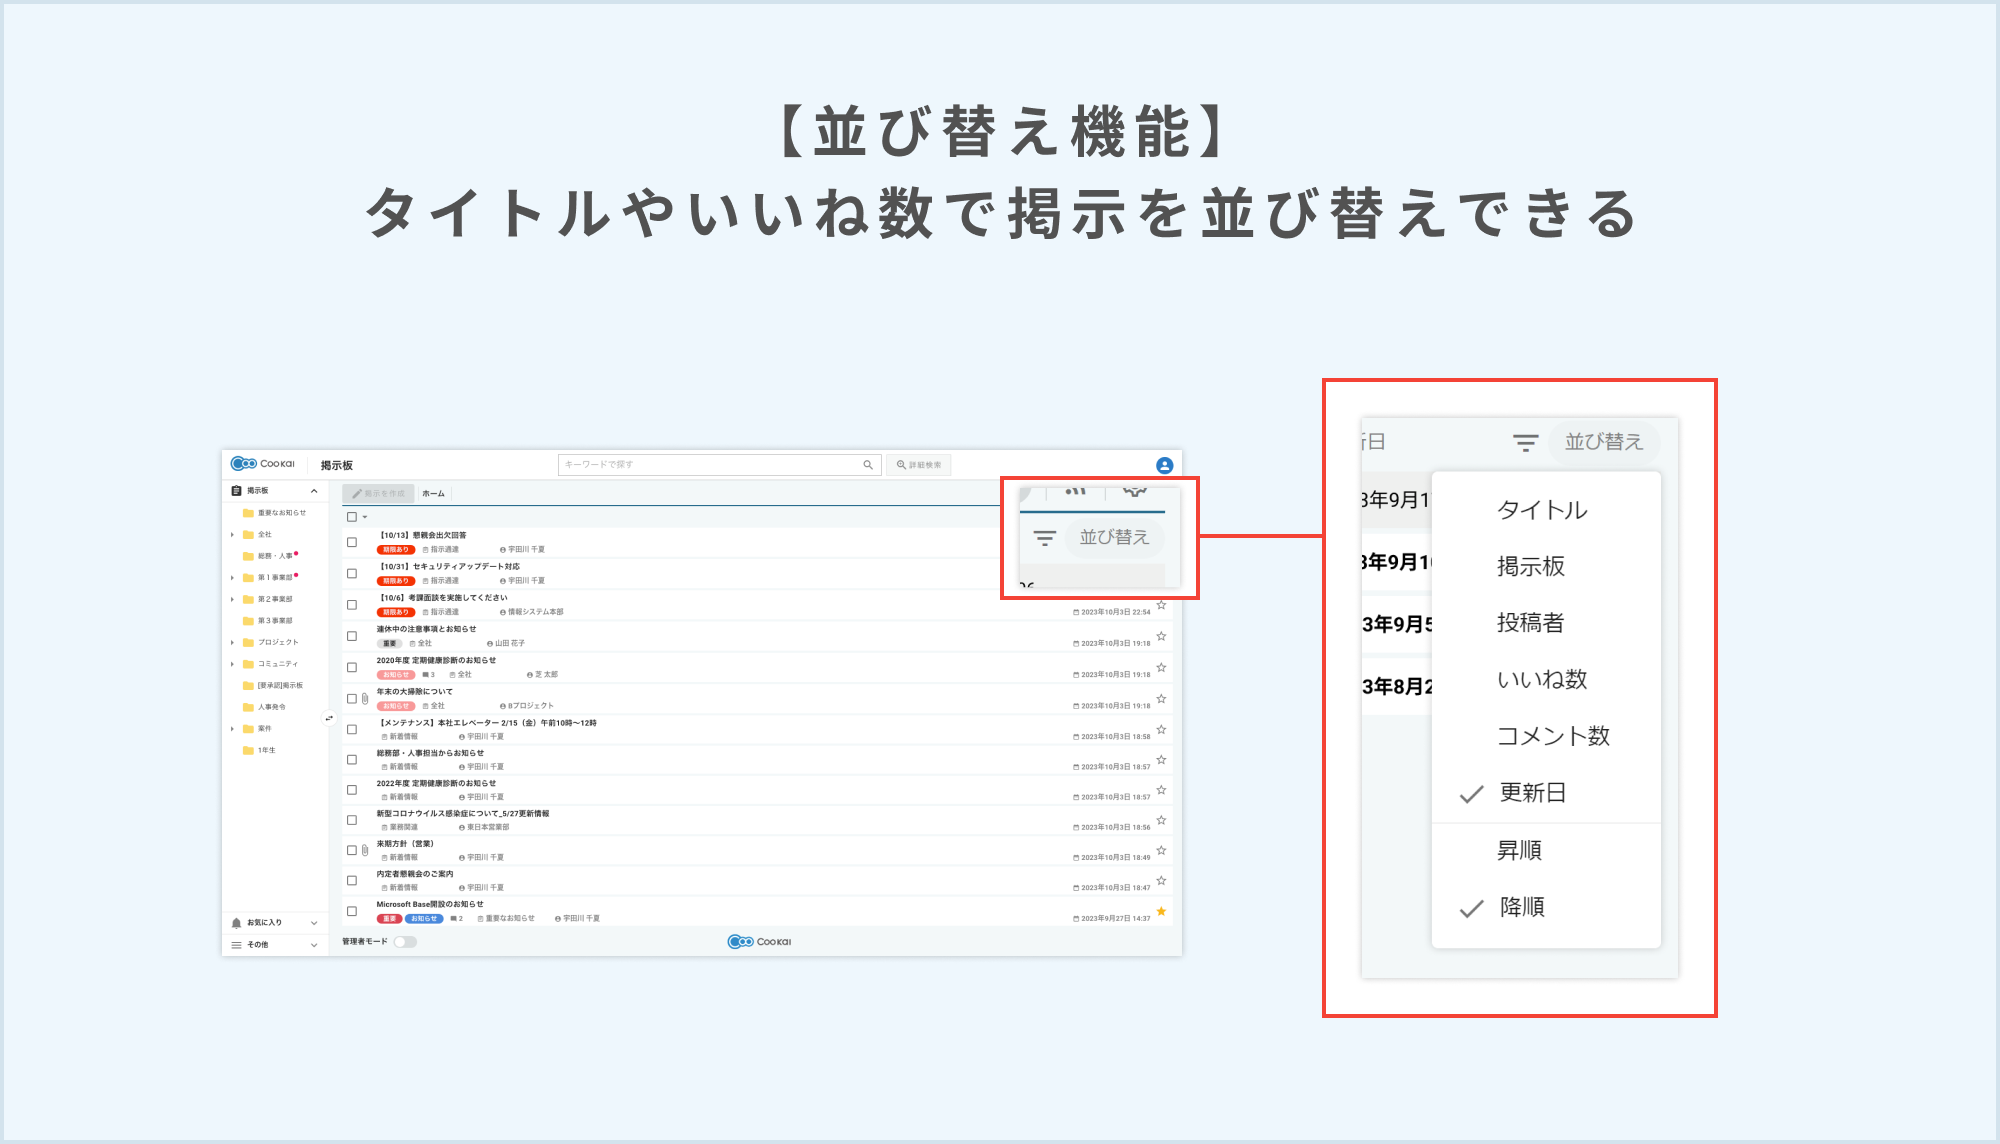
Task: Choose コメント数 in the sort menu
Action: (x=1546, y=737)
